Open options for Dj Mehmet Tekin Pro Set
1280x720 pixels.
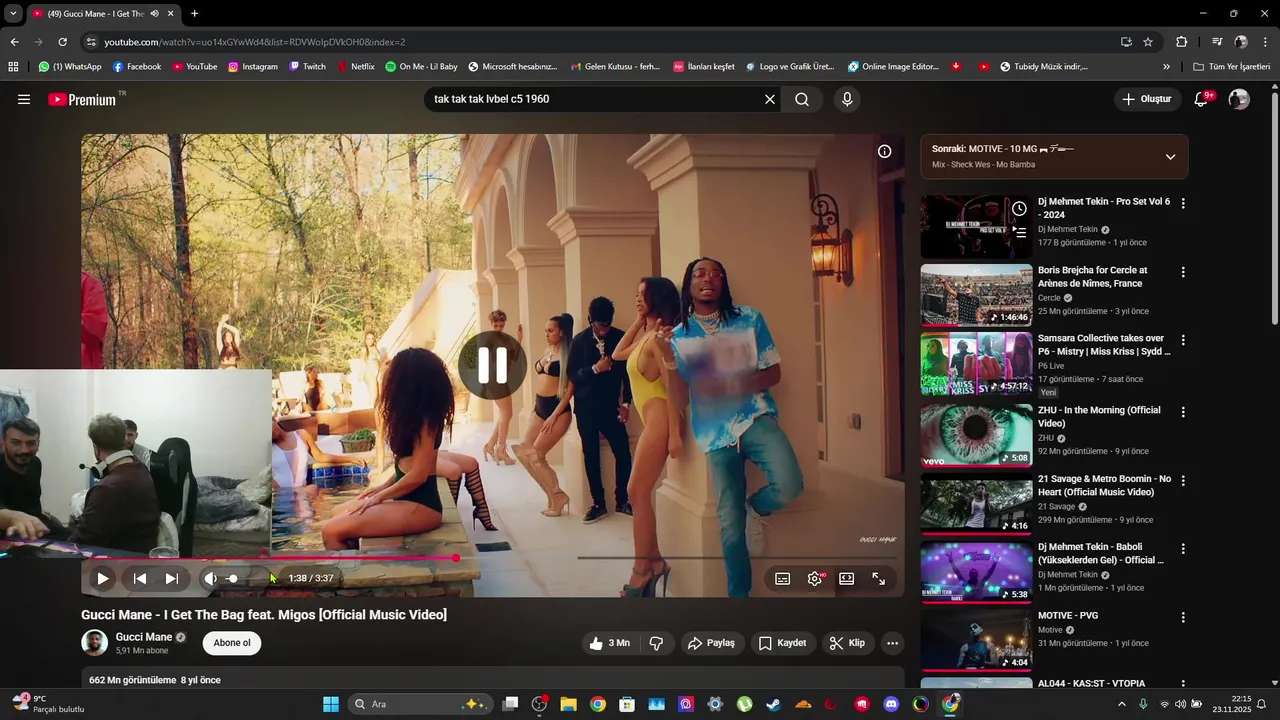1183,203
